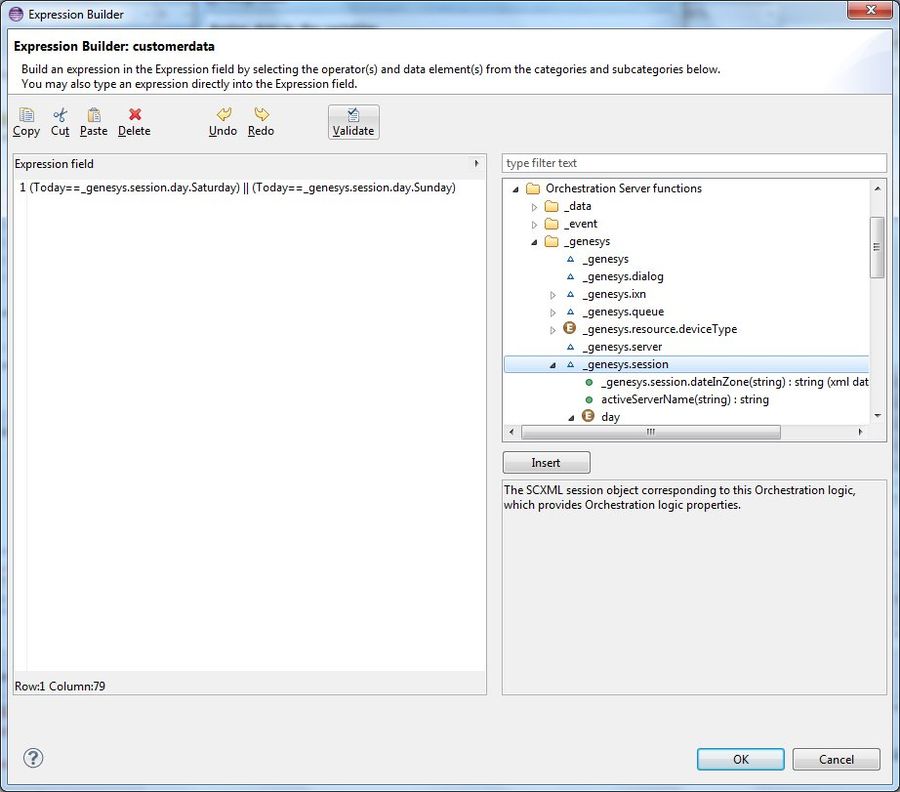
Task: Click the triangle icon beside _genesys.dialog
Action: point(571,277)
